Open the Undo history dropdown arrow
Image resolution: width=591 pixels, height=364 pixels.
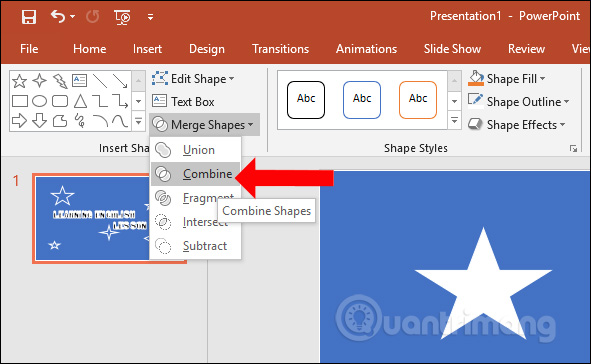[x=72, y=17]
